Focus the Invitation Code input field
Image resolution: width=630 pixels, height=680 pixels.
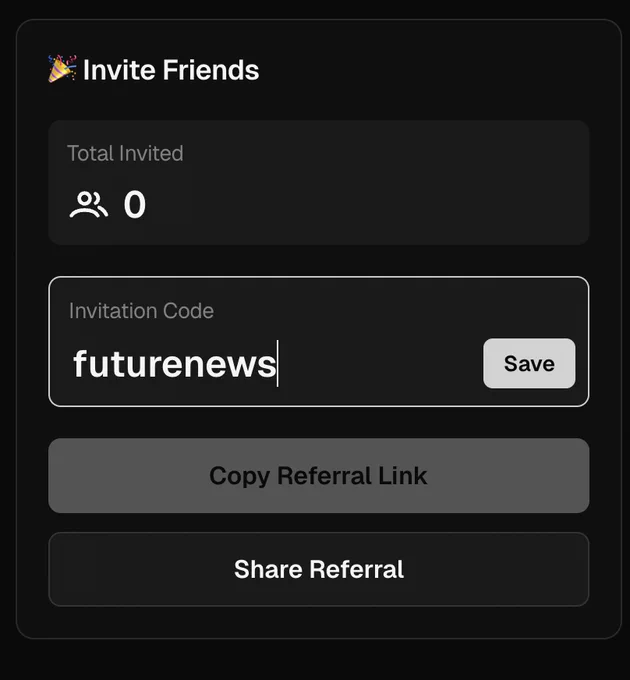tap(319, 341)
